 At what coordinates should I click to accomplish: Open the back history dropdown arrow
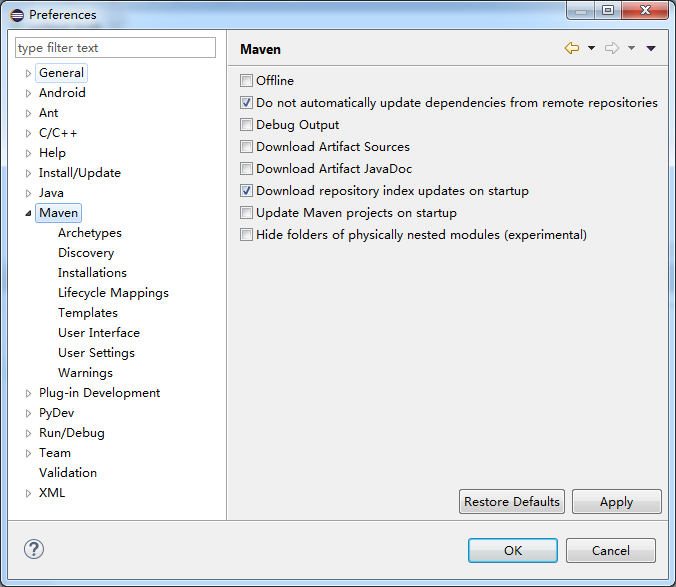pos(591,48)
